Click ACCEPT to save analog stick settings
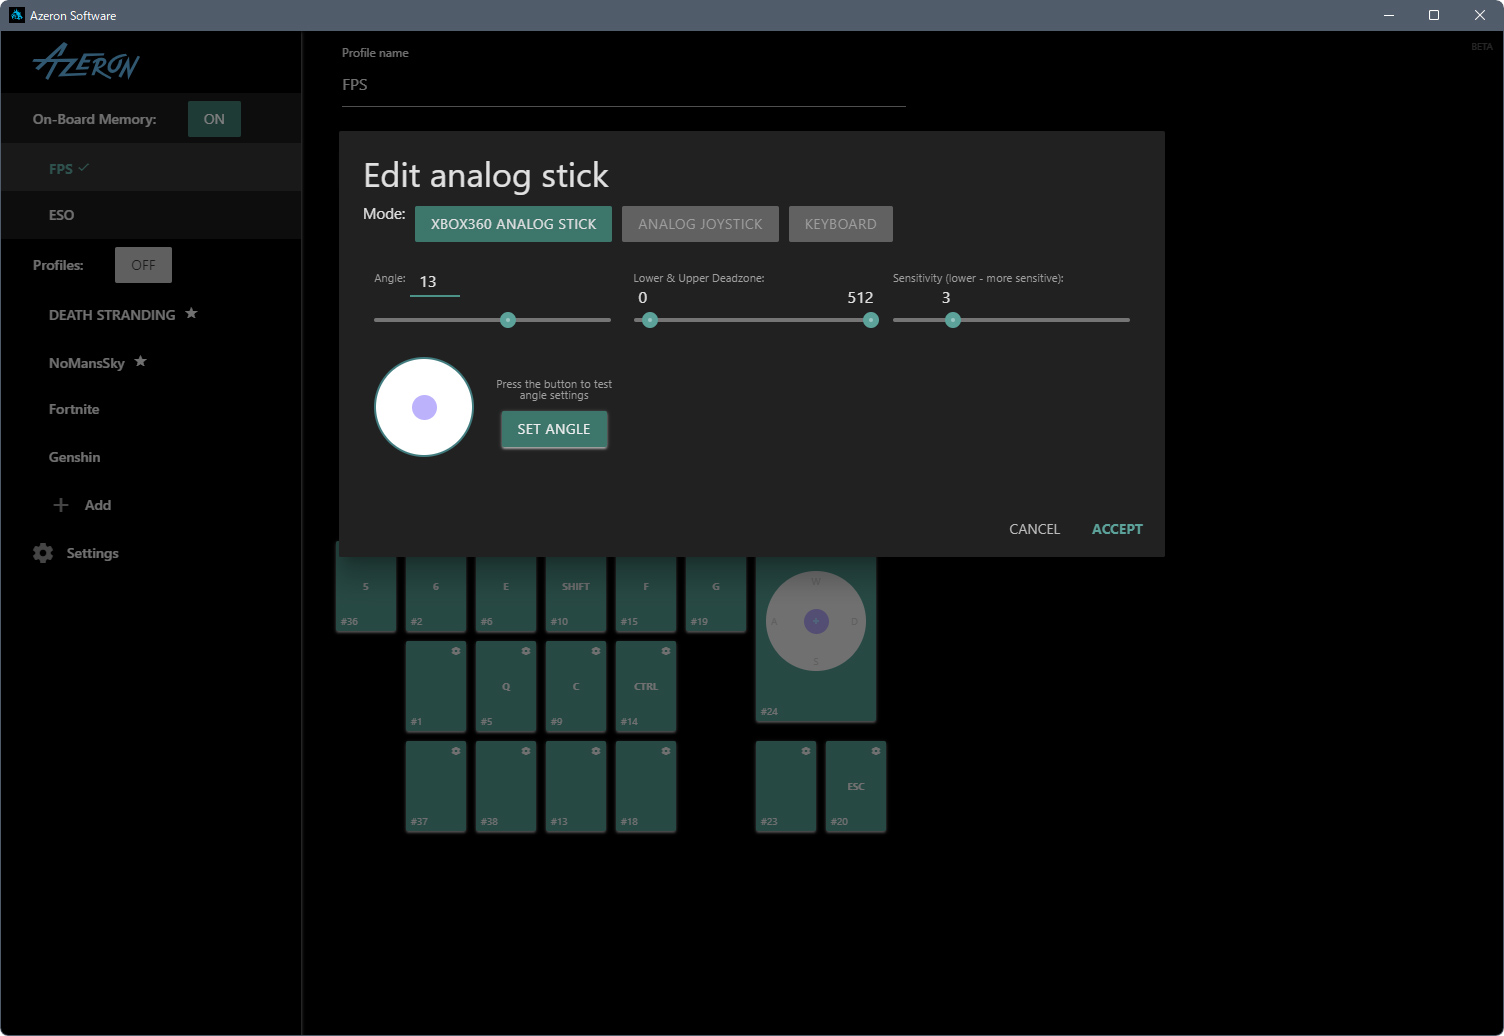The width and height of the screenshot is (1504, 1036). pyautogui.click(x=1117, y=529)
